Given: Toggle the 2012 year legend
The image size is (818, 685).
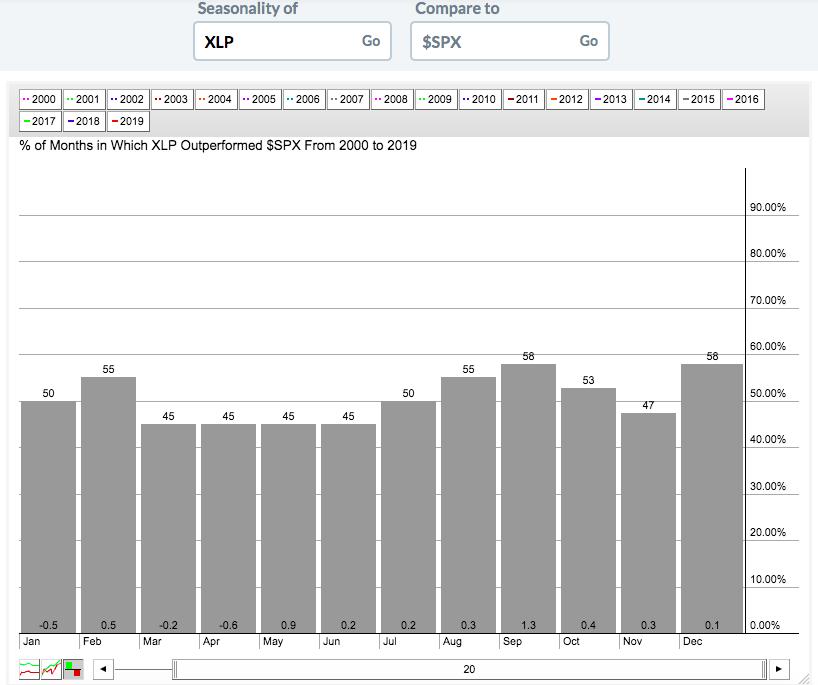Looking at the screenshot, I should tap(568, 99).
